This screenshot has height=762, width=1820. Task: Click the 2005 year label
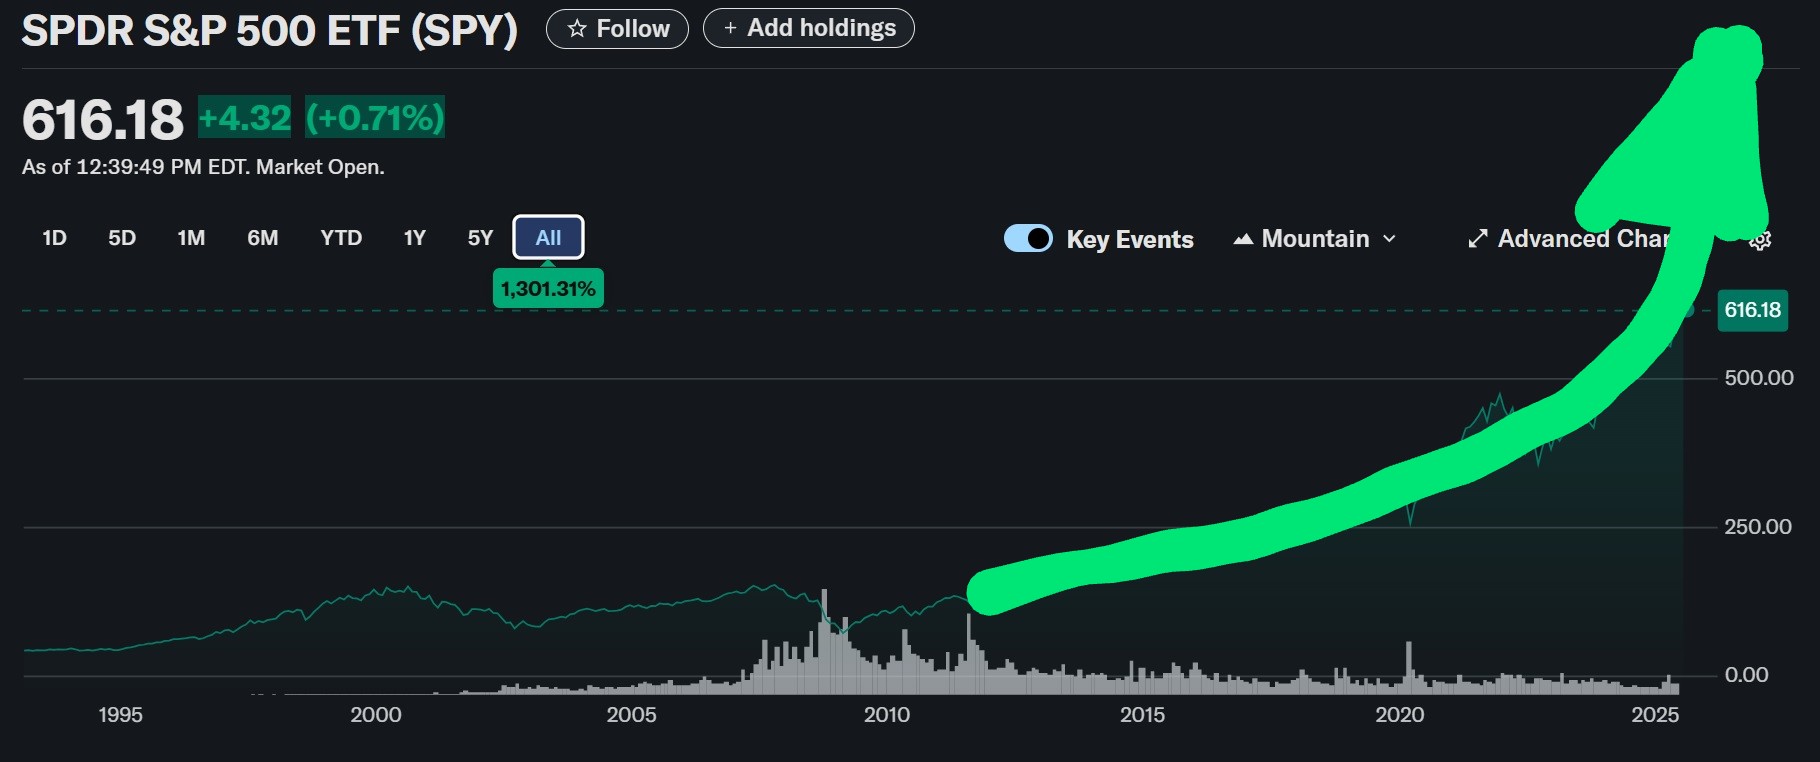pyautogui.click(x=631, y=715)
